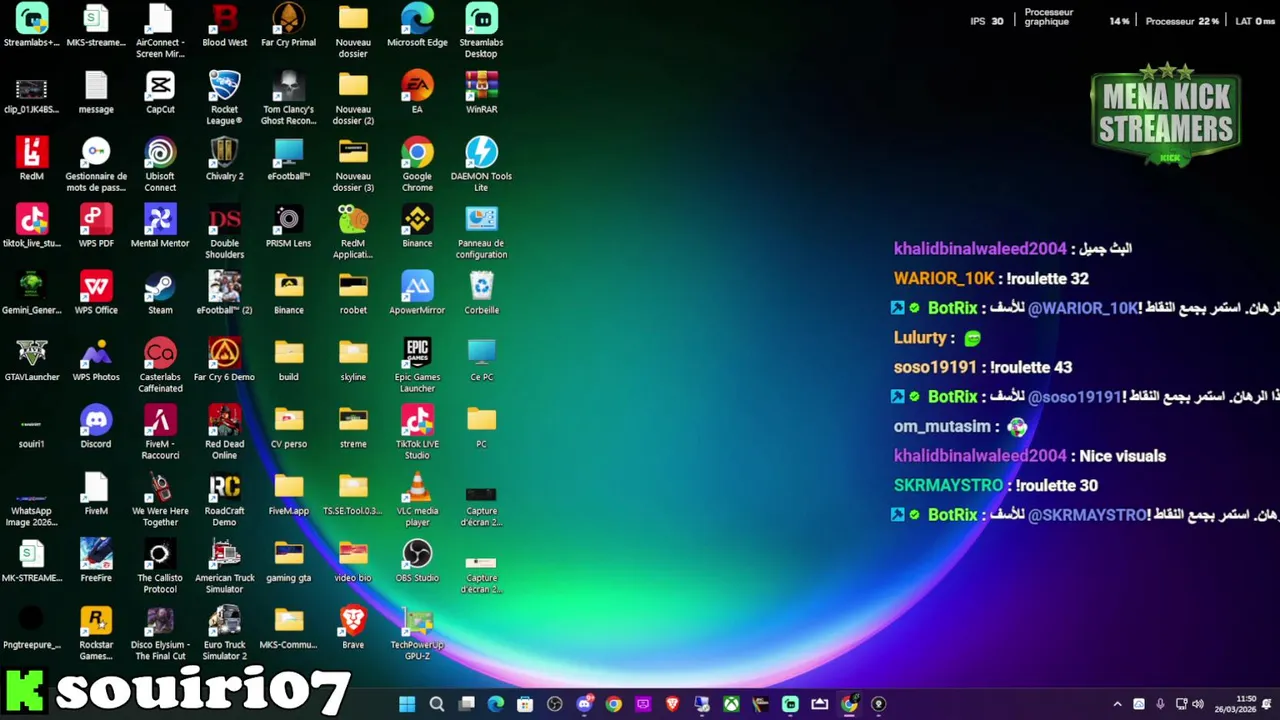Launch Red Dead Online shortcut
The image size is (1280, 720).
(x=224, y=434)
